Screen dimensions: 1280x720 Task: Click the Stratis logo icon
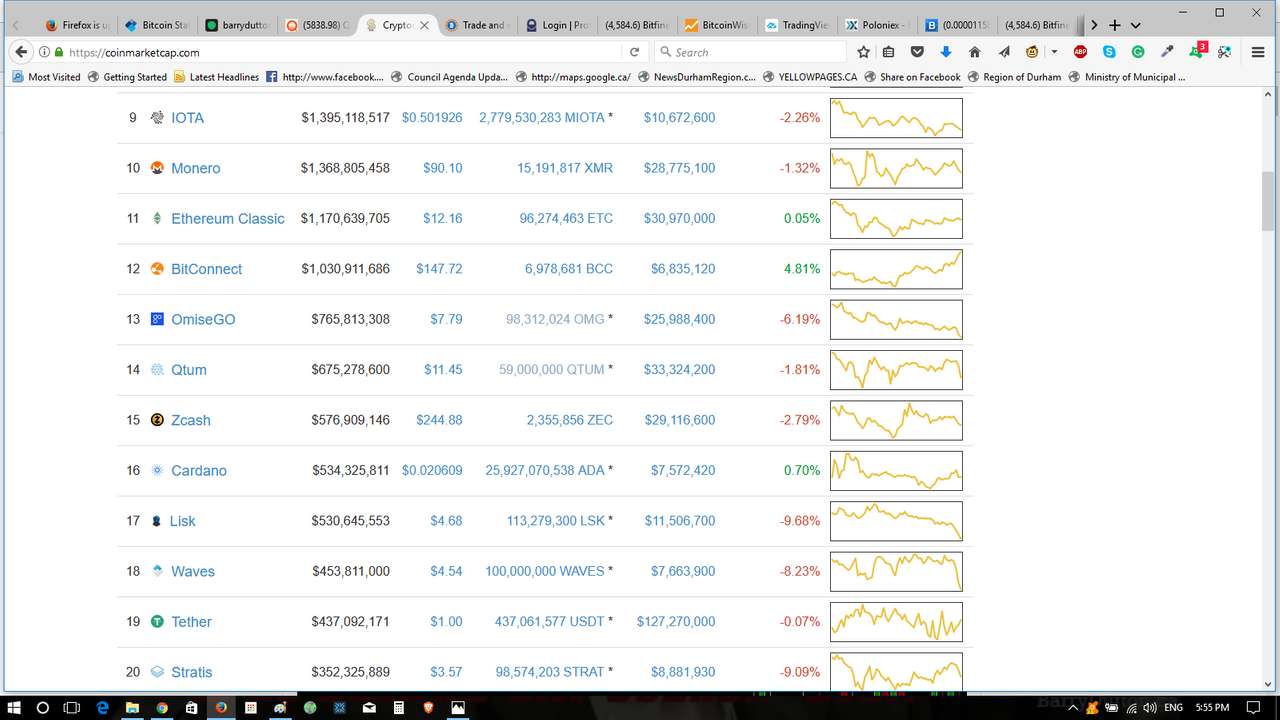point(157,672)
